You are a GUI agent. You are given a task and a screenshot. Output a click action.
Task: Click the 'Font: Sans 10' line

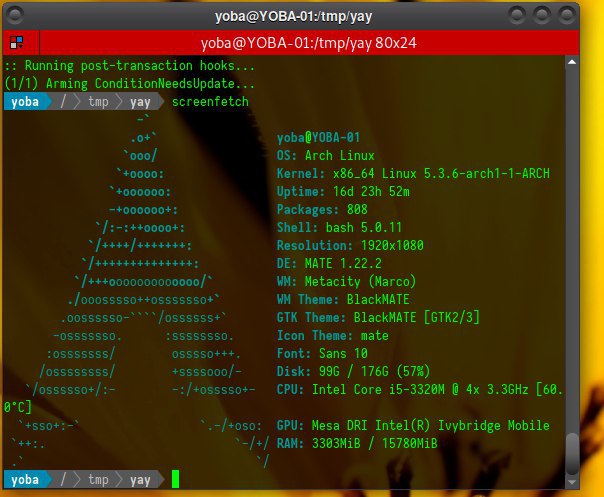(322, 353)
